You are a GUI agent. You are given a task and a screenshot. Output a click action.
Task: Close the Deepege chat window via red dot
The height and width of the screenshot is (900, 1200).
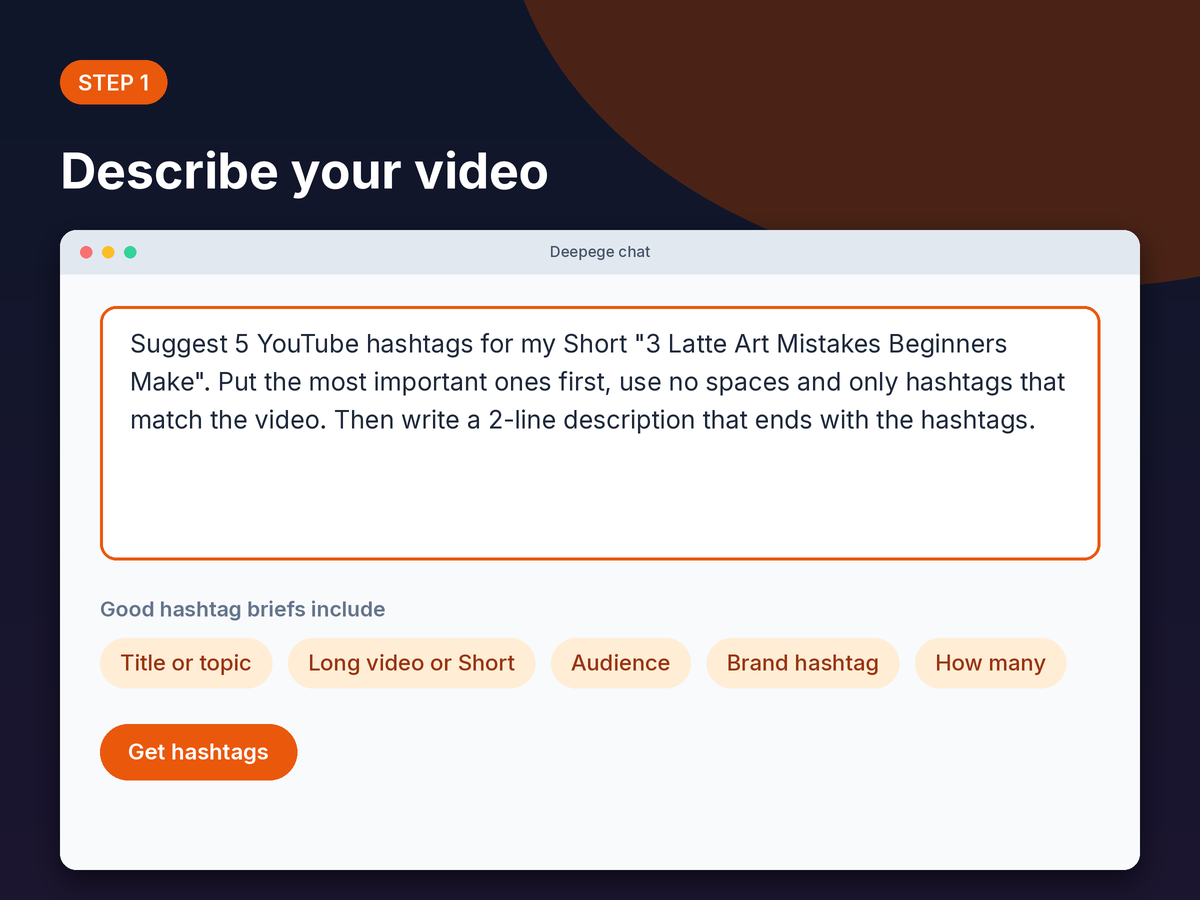[86, 252]
